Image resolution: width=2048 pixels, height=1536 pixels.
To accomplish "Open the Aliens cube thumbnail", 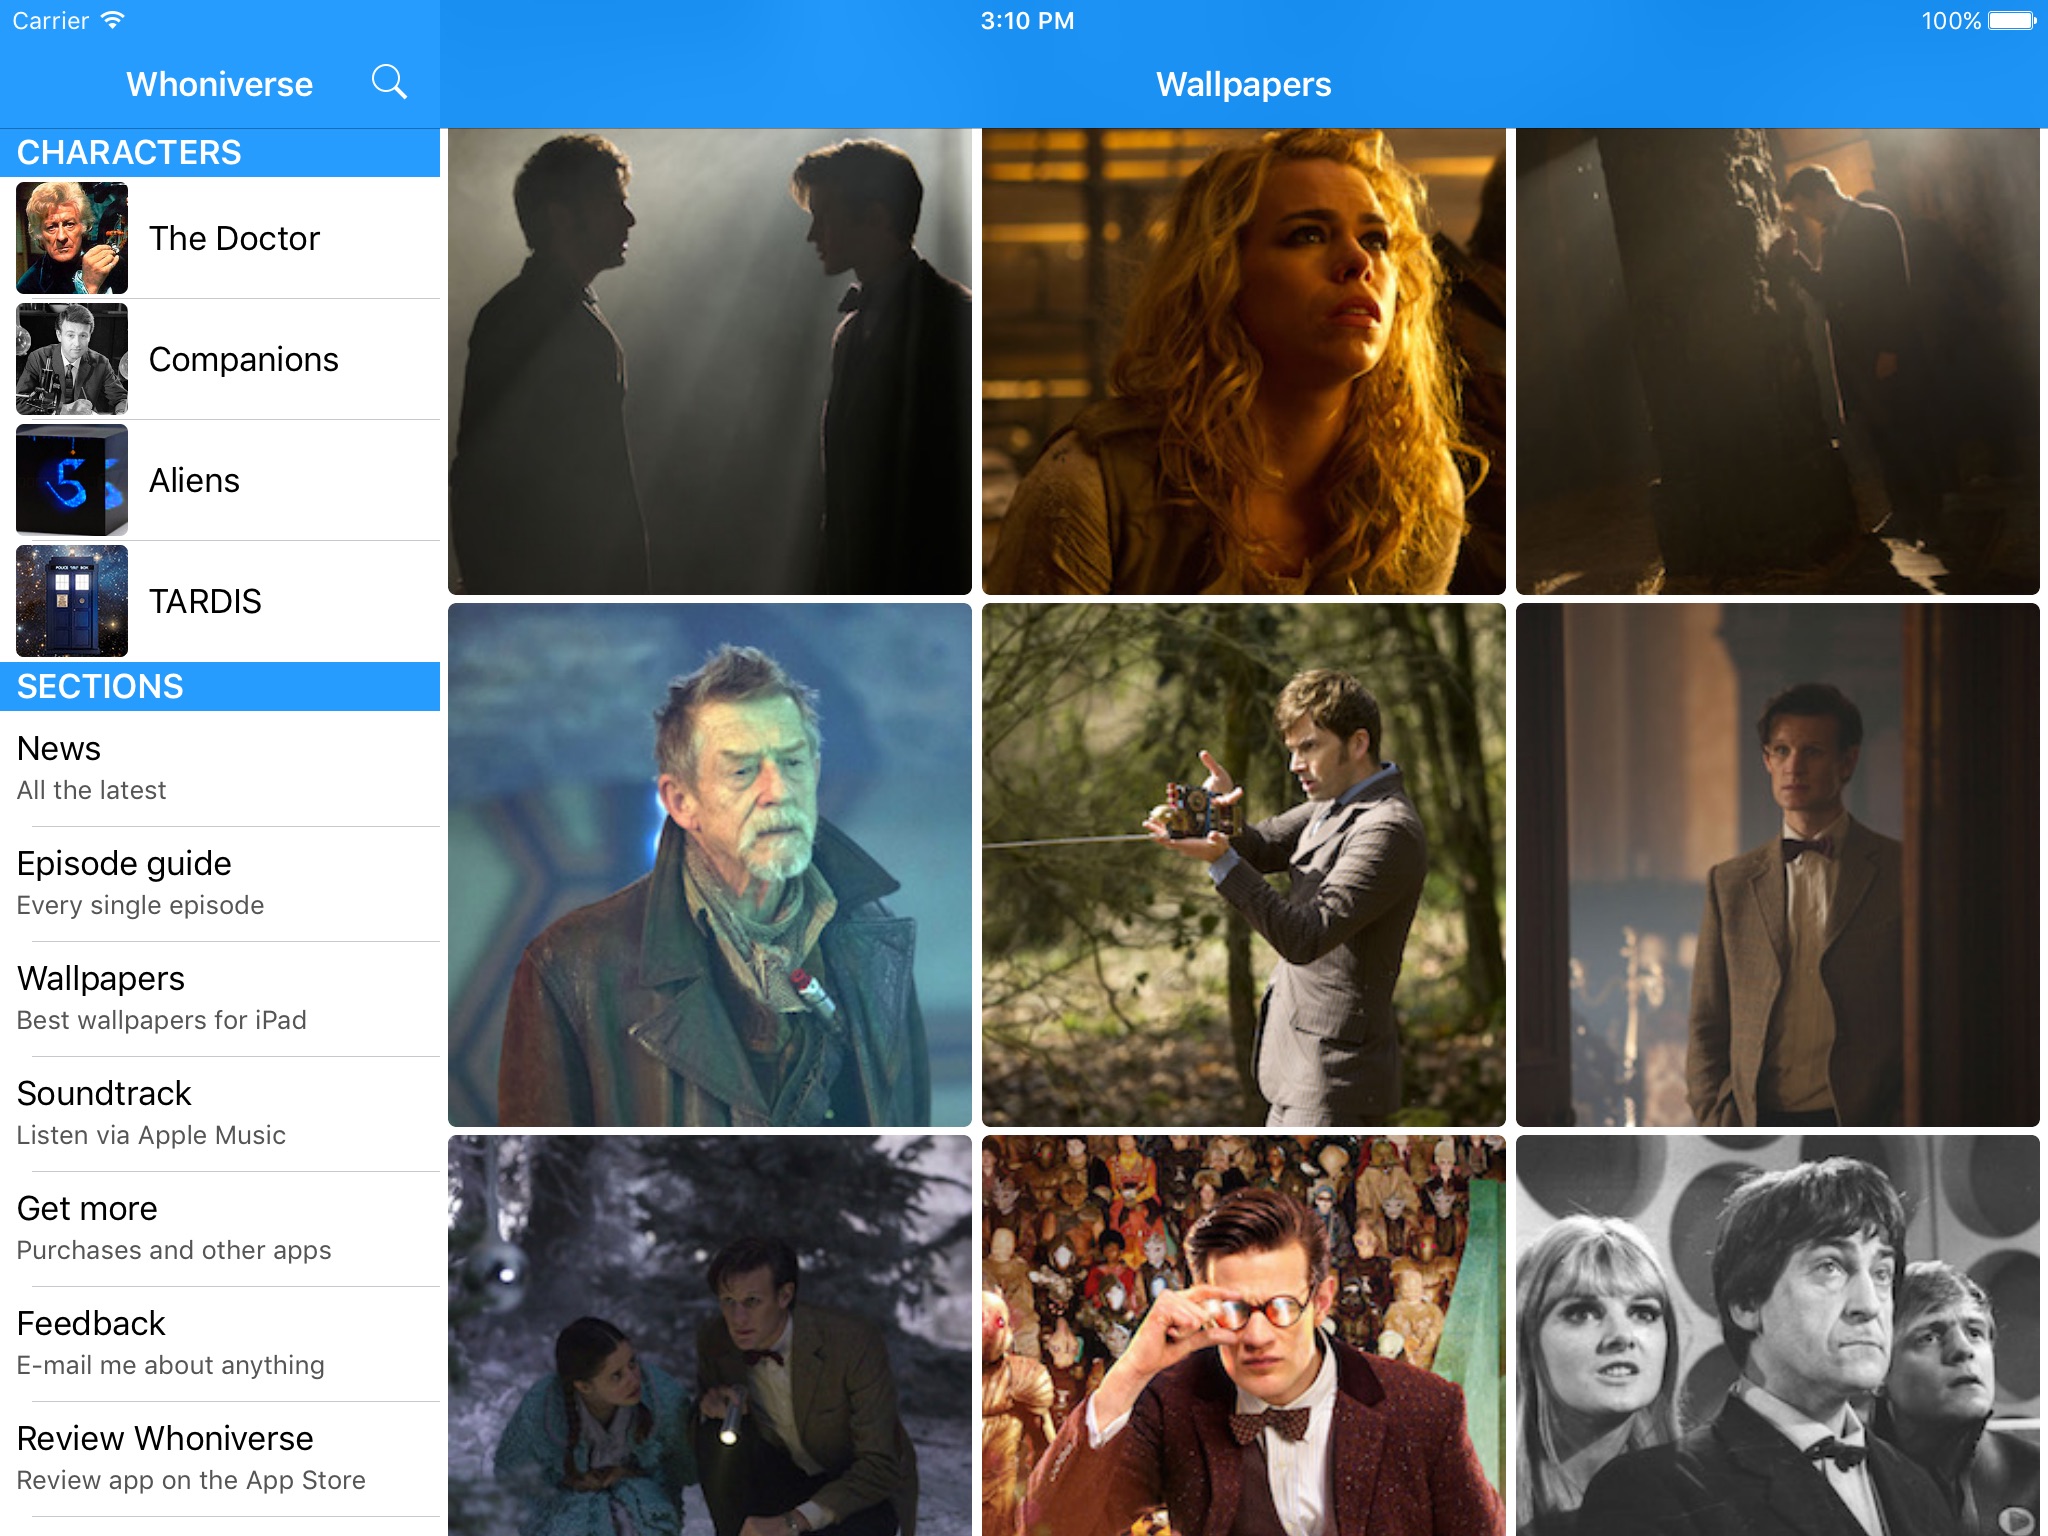I will [72, 480].
